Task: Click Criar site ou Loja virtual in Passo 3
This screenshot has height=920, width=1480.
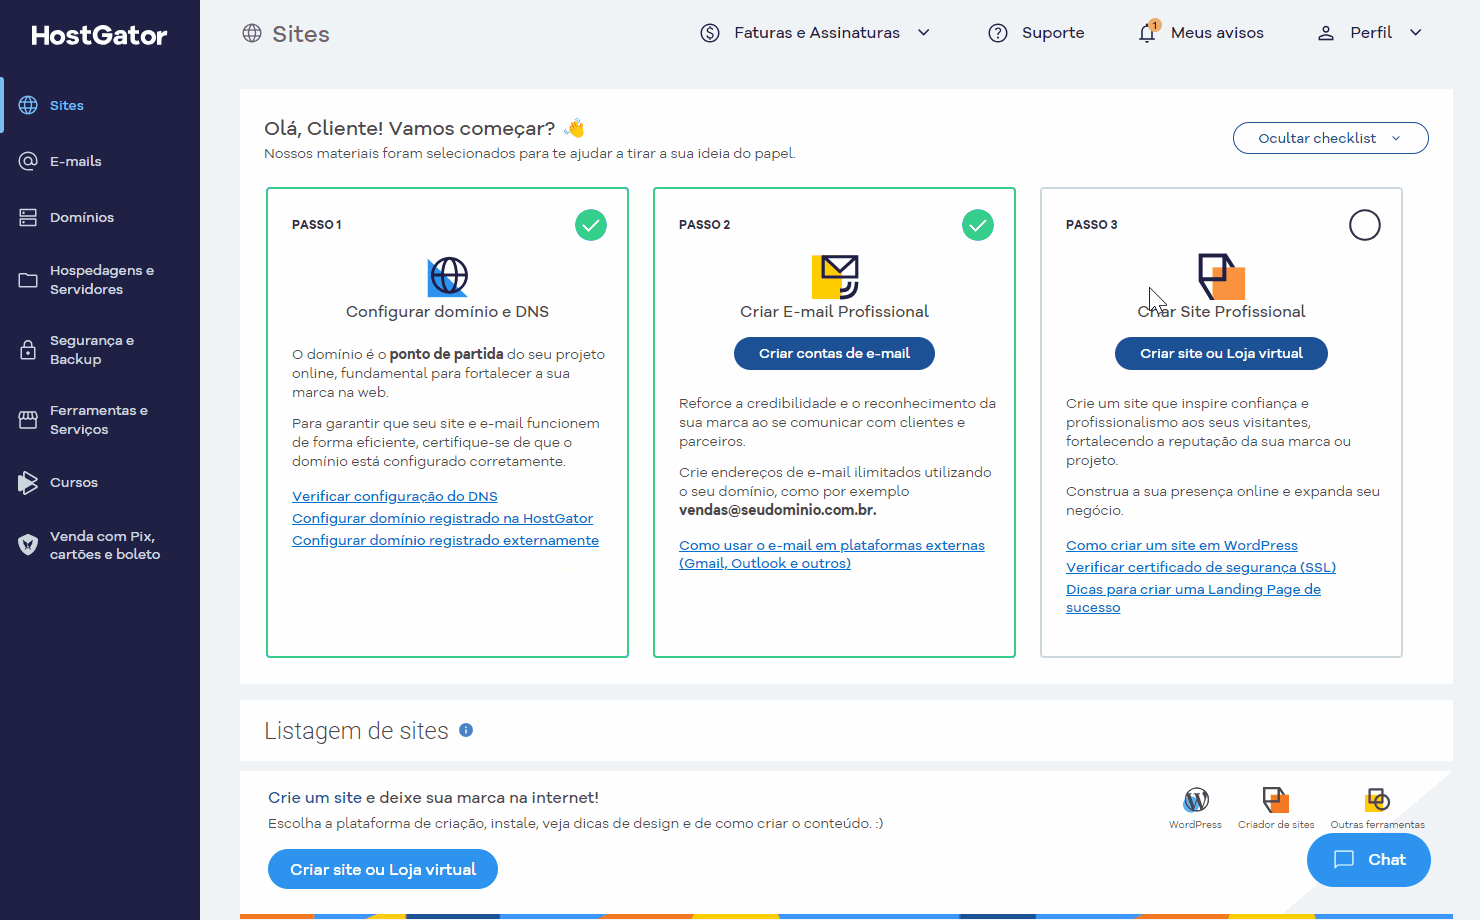Action: click(1221, 353)
